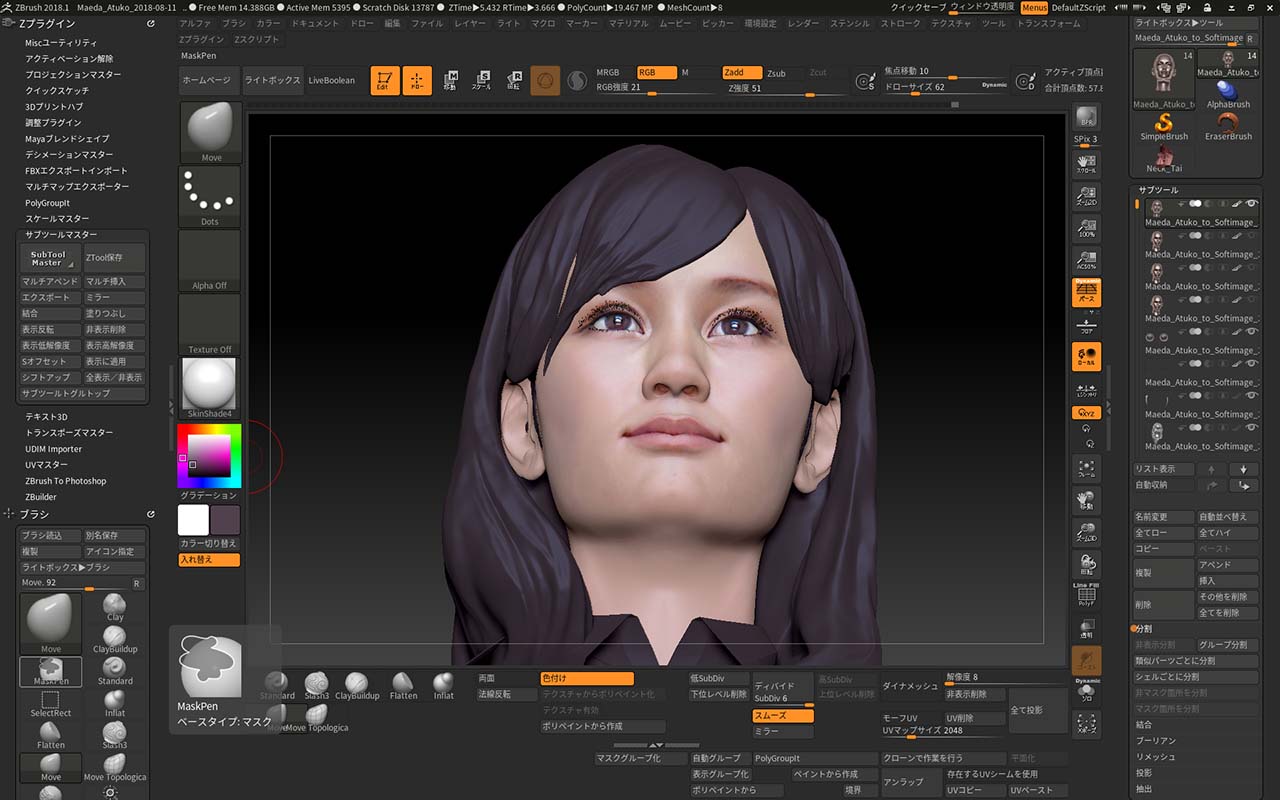Expand the ブーリアン section in subtool panel

pyautogui.click(x=1156, y=741)
